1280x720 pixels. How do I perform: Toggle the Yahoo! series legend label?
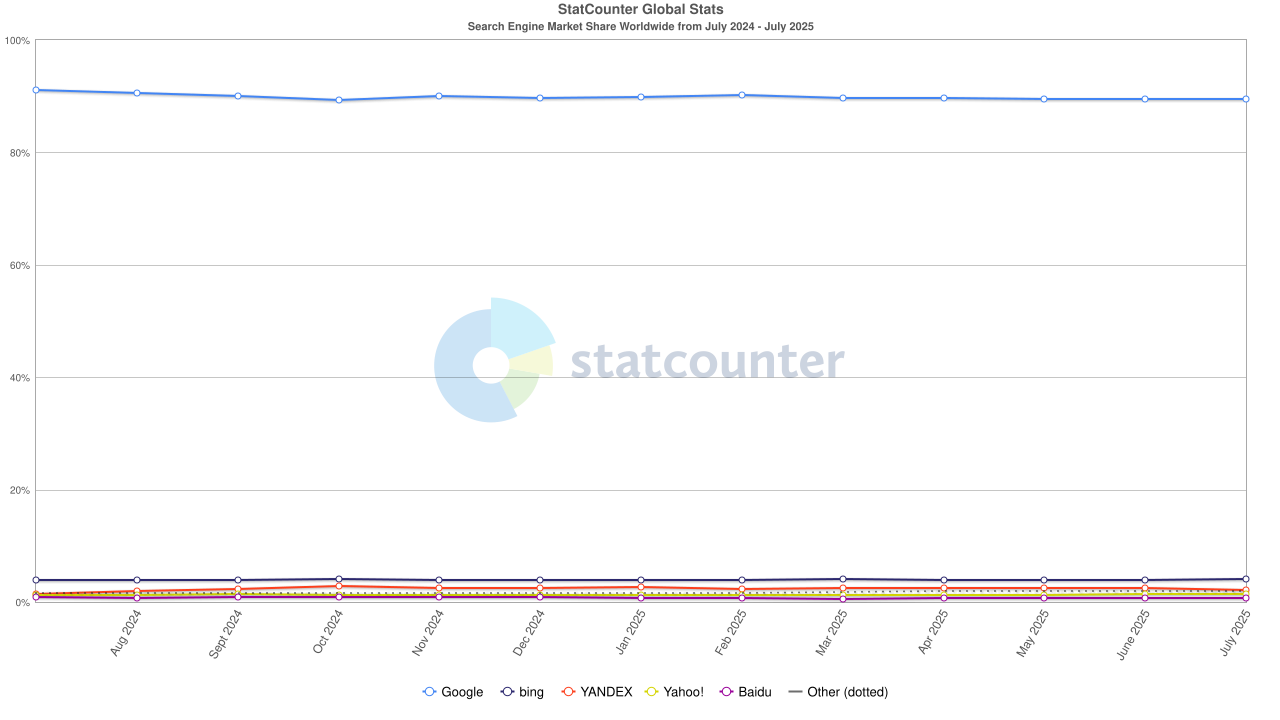click(x=683, y=692)
